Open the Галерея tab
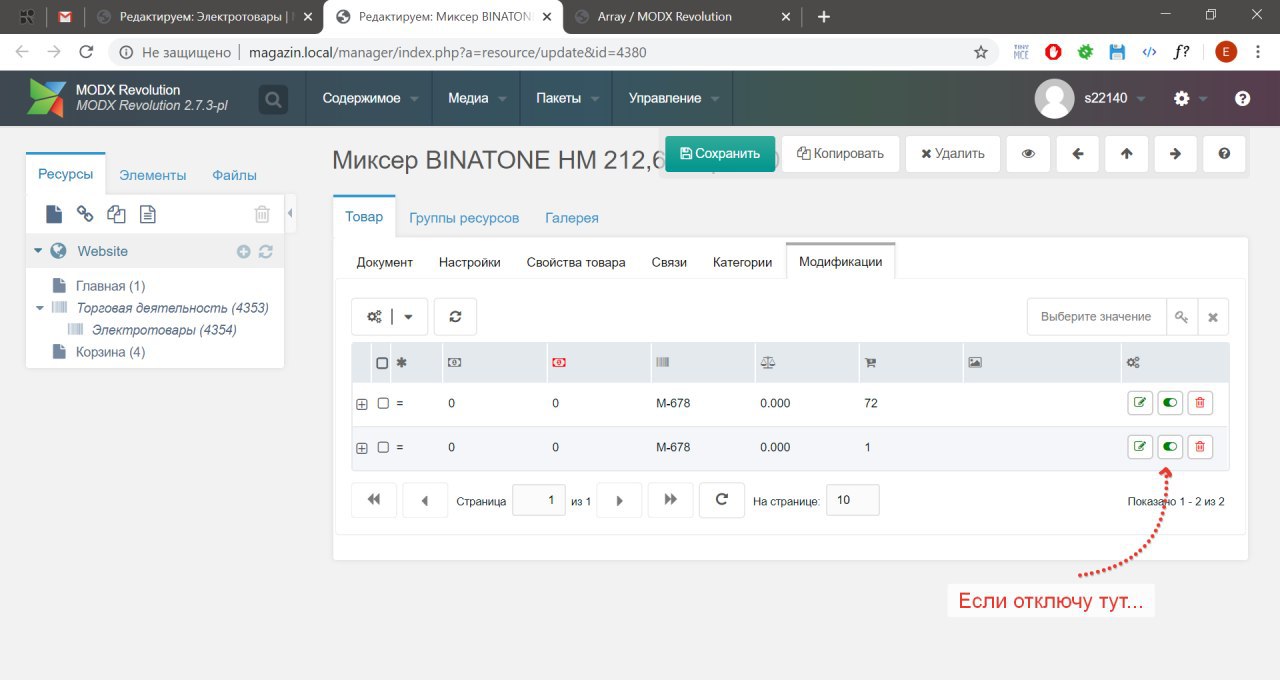Screen dimensions: 1280x680 pos(572,218)
